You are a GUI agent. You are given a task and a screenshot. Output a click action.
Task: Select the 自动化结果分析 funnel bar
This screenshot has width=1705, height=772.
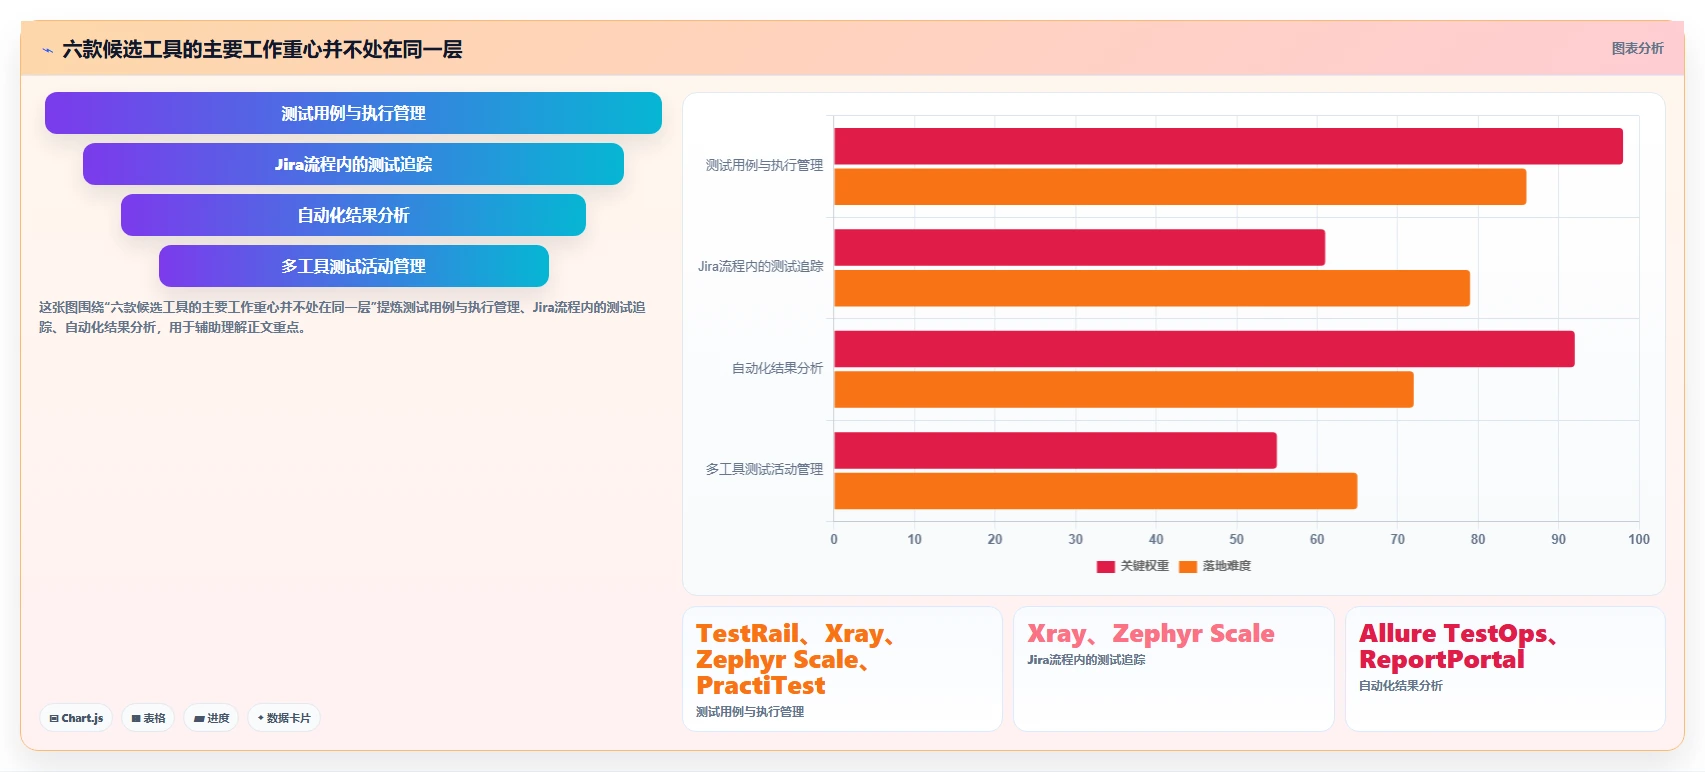click(353, 215)
